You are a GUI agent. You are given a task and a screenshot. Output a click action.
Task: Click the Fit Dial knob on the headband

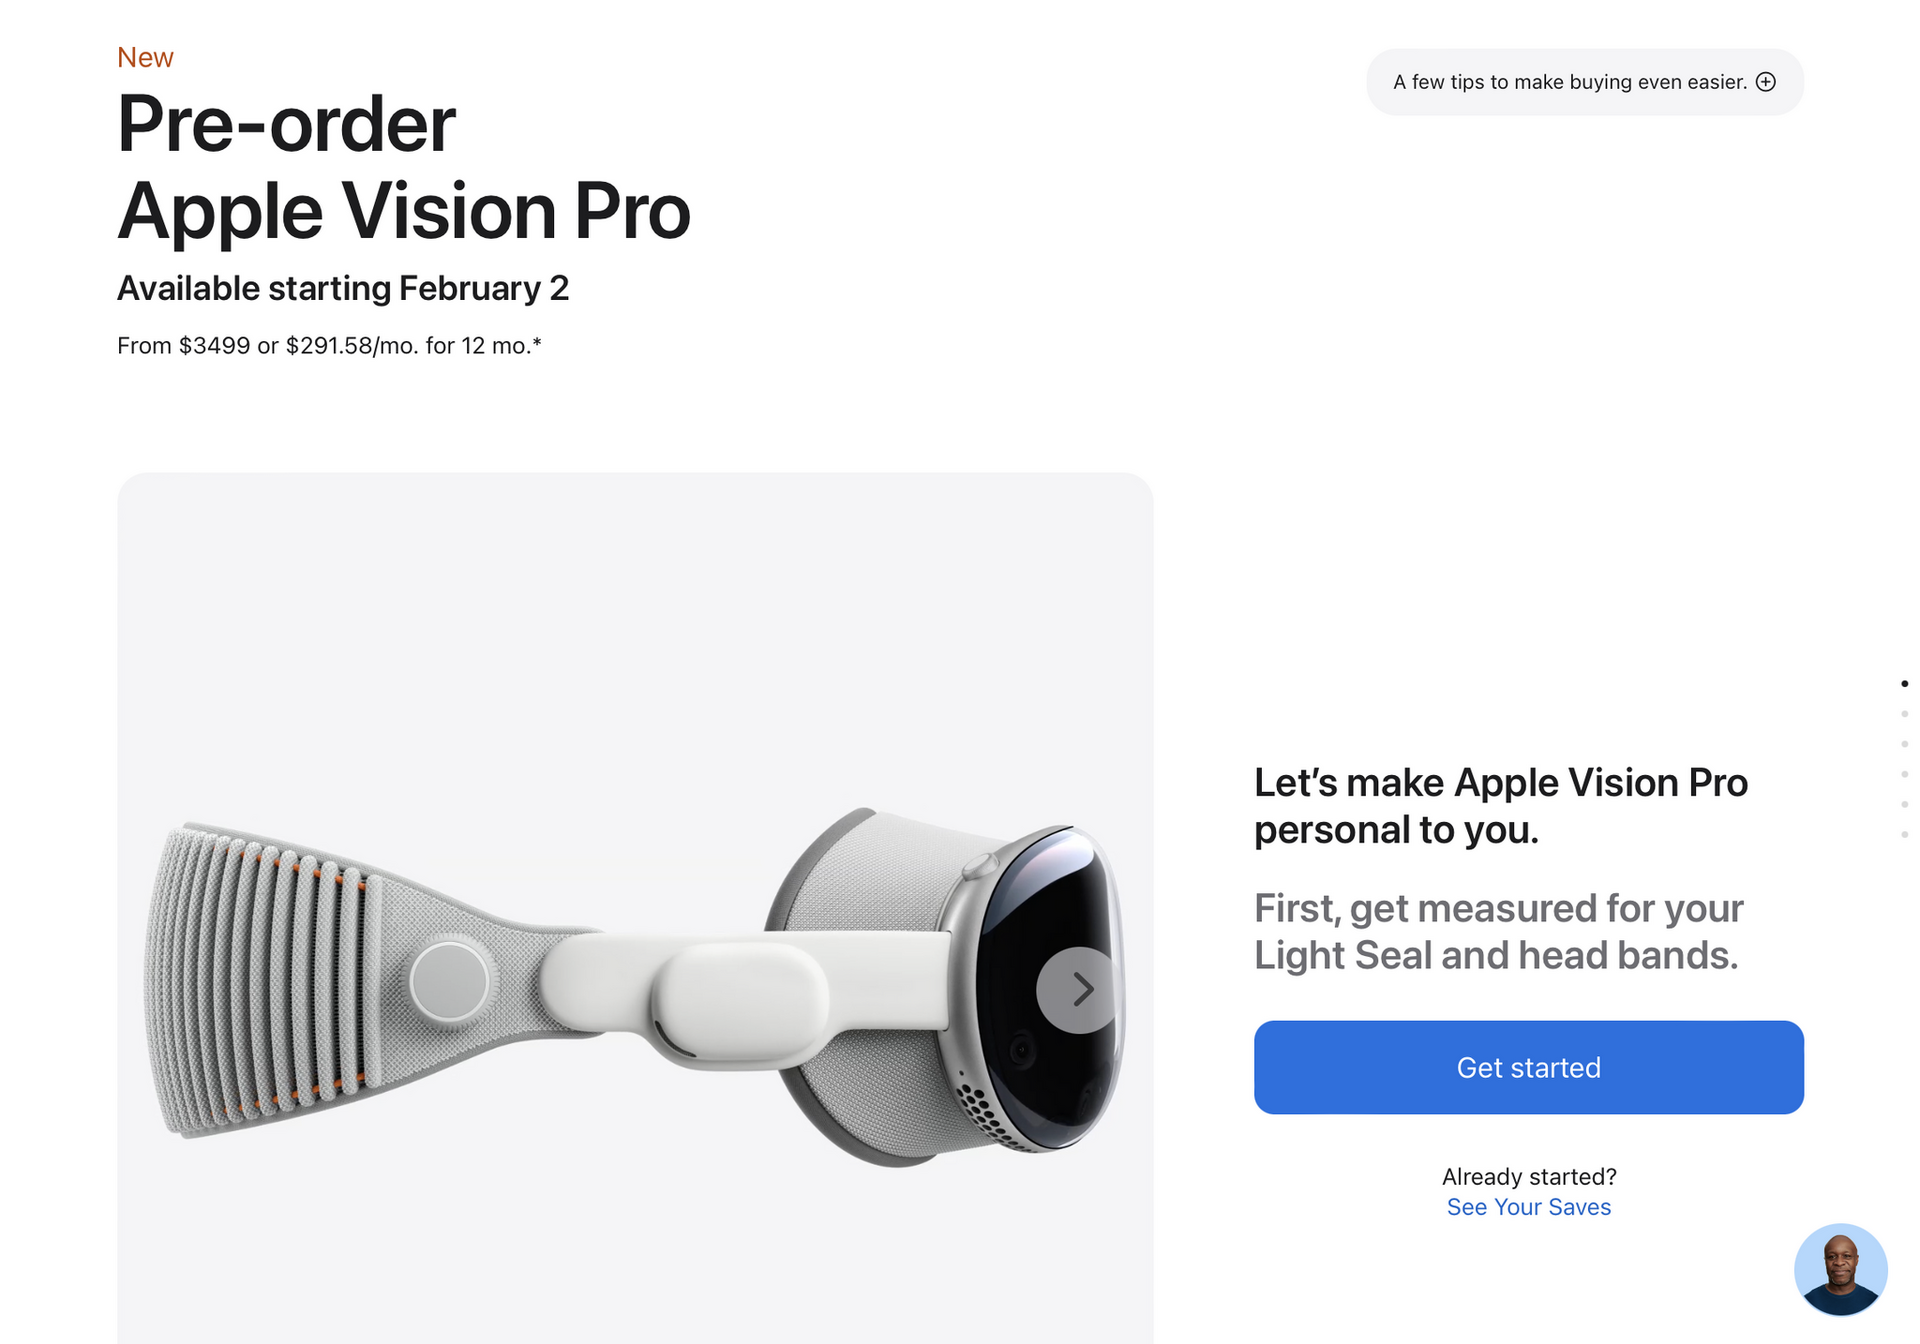(x=450, y=981)
